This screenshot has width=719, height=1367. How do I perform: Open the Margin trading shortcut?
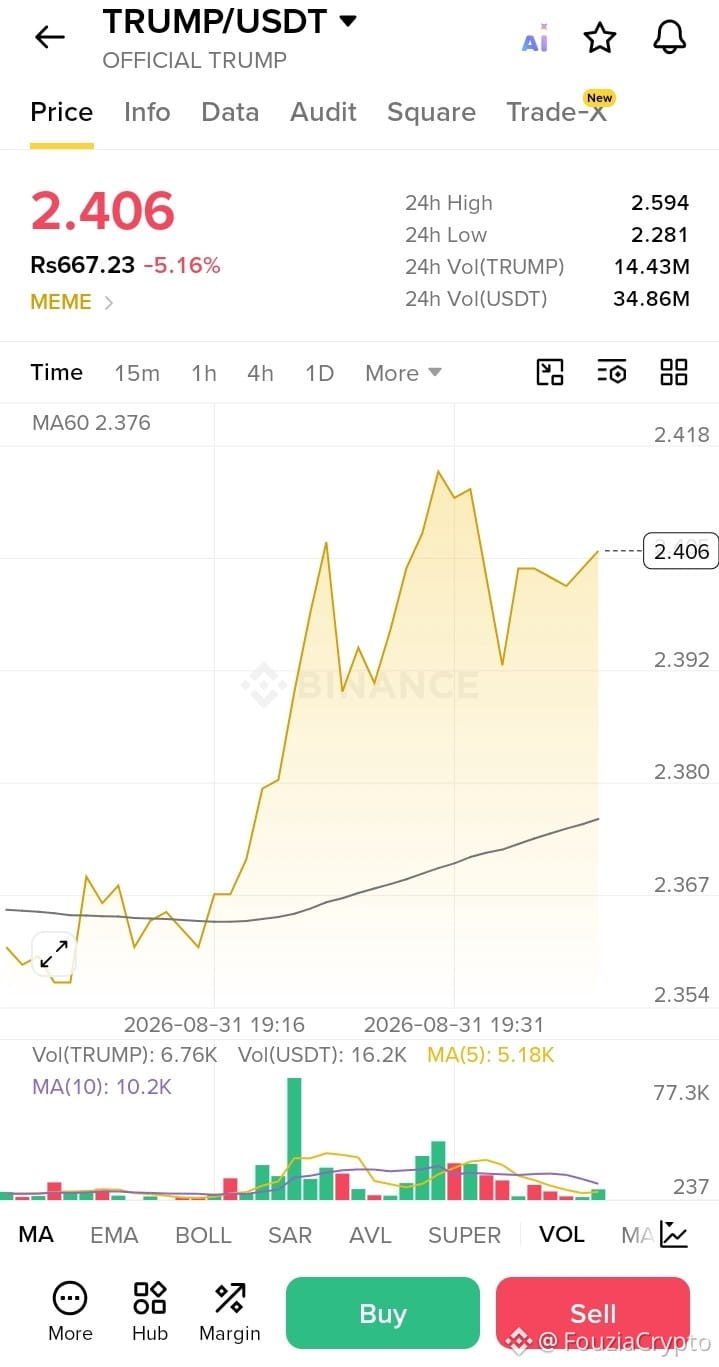click(x=230, y=1312)
